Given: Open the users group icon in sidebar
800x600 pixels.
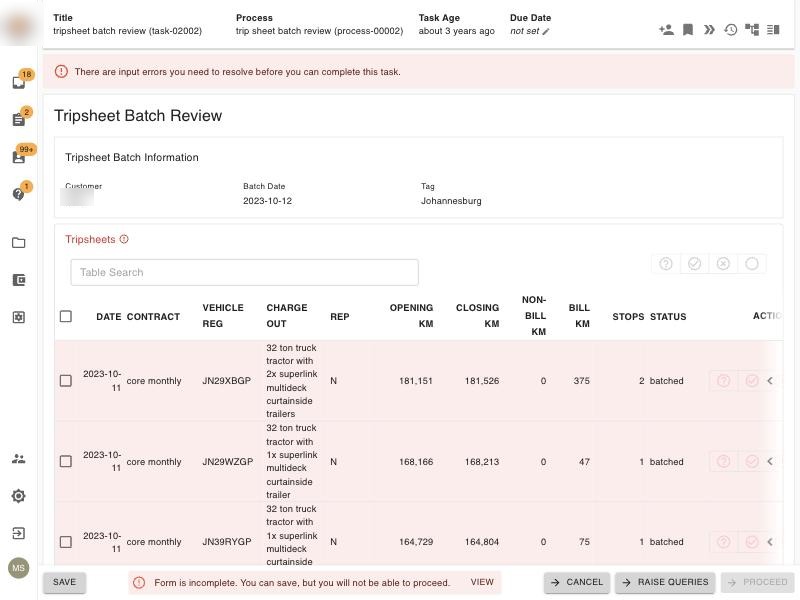Looking at the screenshot, I should [x=19, y=459].
